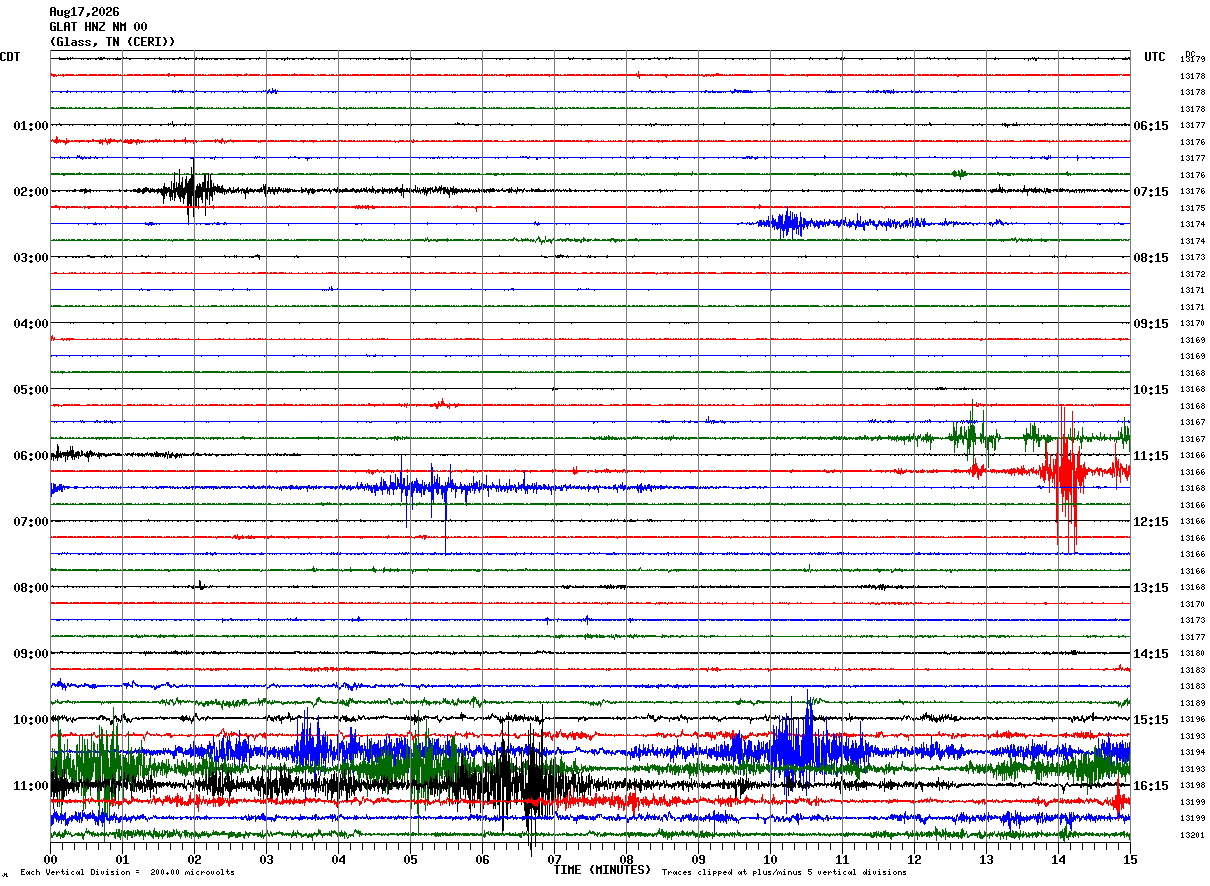Click the Each Vertical Division 200.00 microvolts note
Image resolution: width=1210 pixels, height=886 pixels.
127,873
